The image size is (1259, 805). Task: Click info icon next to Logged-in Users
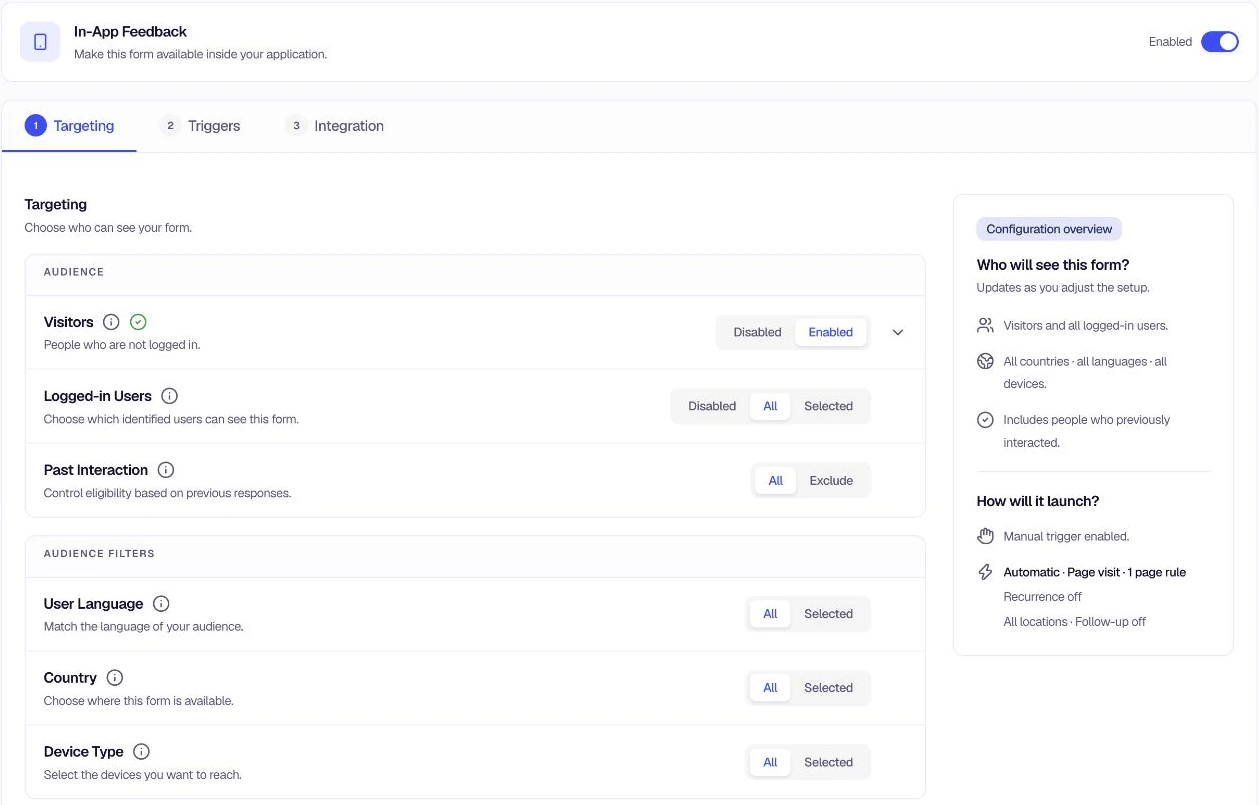169,396
